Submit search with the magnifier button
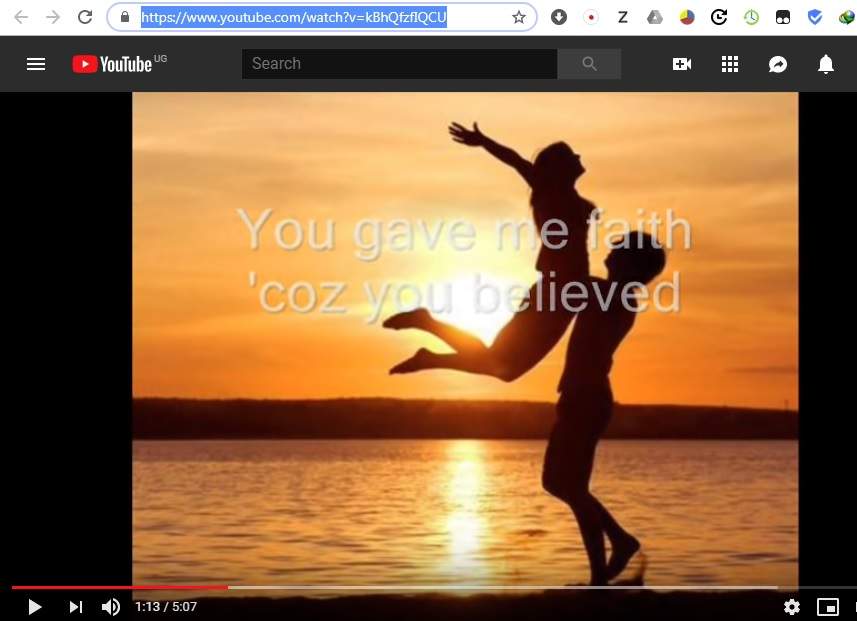 pyautogui.click(x=589, y=63)
